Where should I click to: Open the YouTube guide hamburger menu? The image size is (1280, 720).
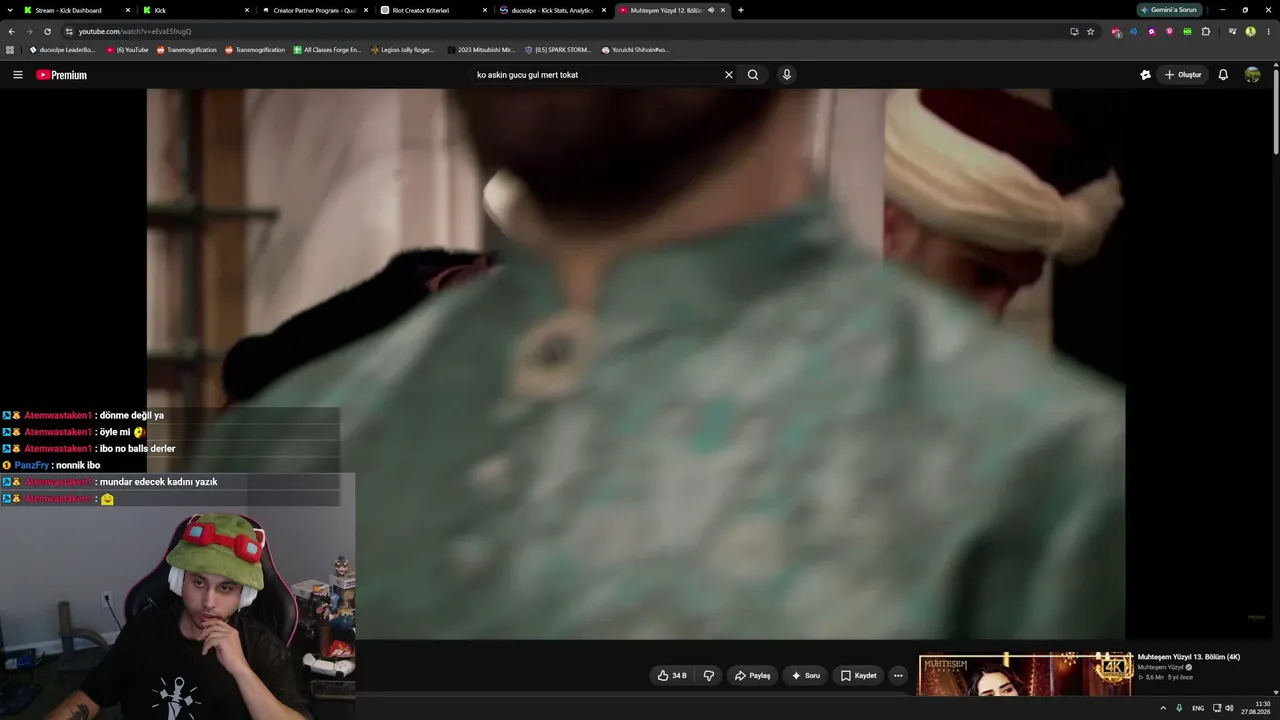[17, 75]
